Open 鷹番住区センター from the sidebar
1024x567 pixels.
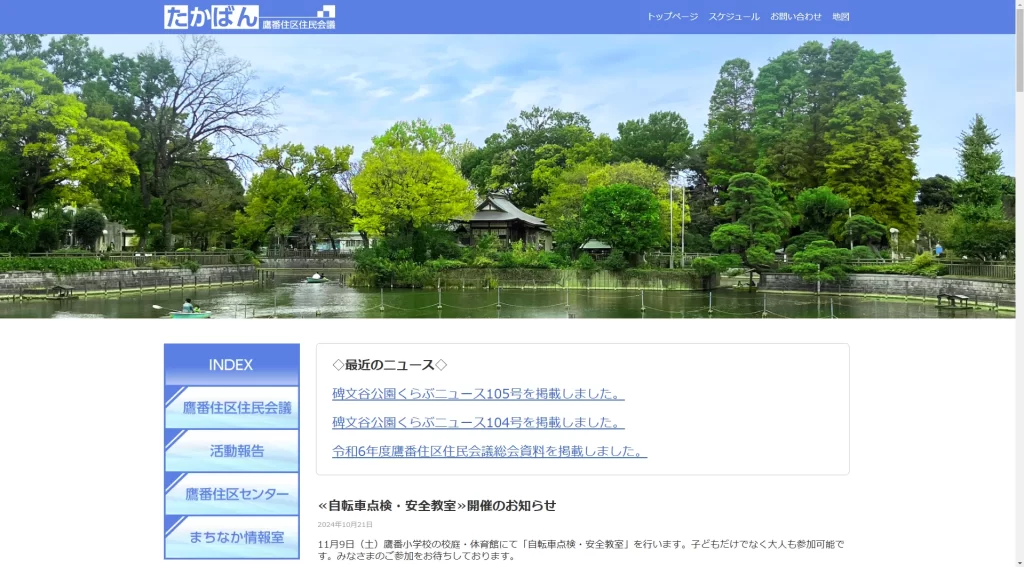232,494
